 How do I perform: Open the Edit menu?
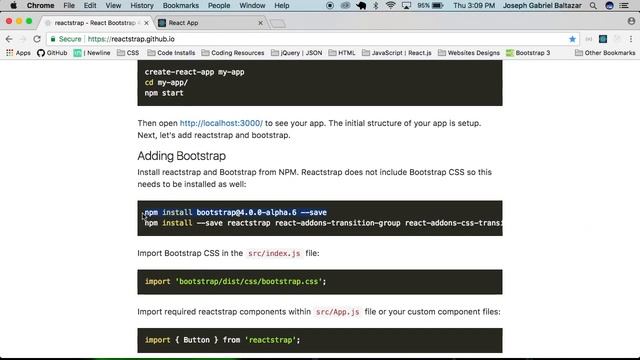coord(90,5)
